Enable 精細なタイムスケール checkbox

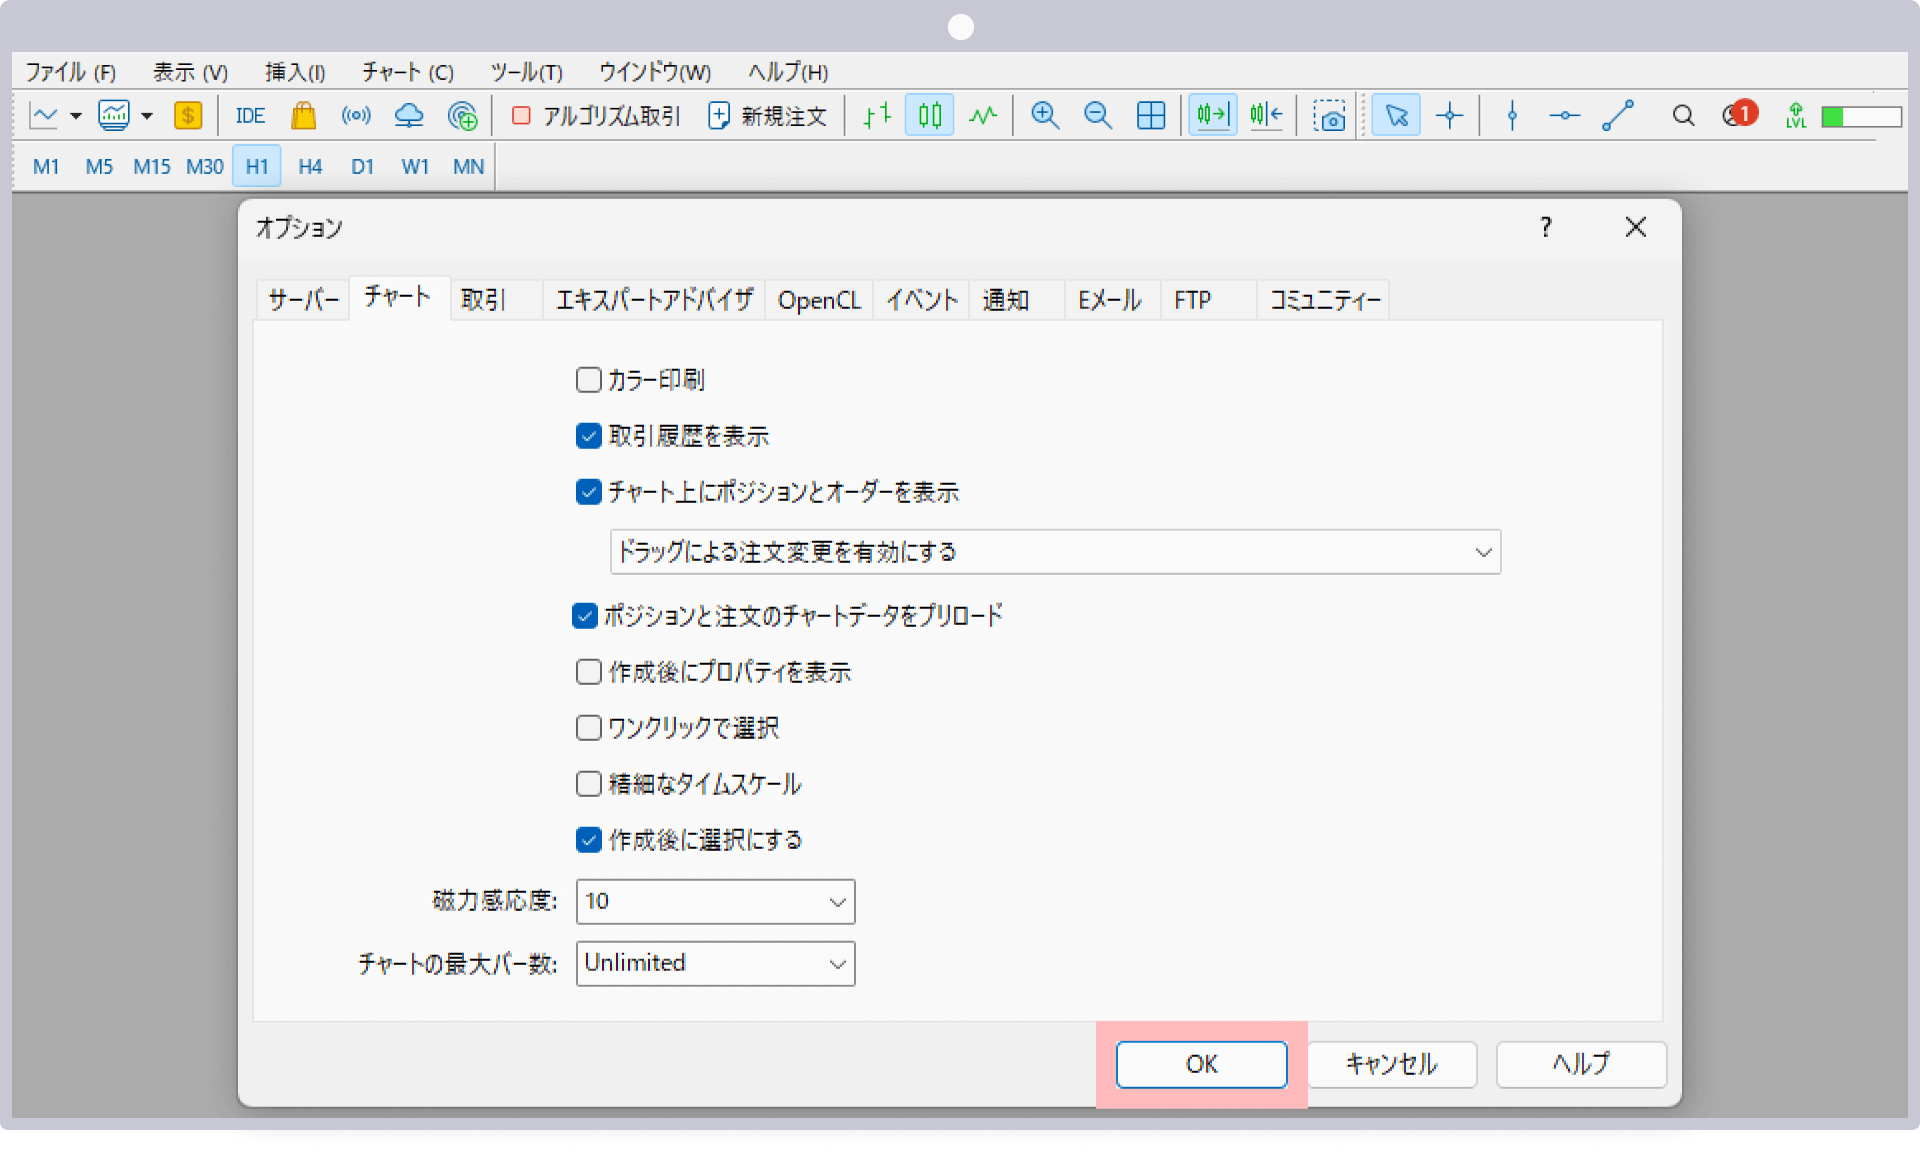589,784
